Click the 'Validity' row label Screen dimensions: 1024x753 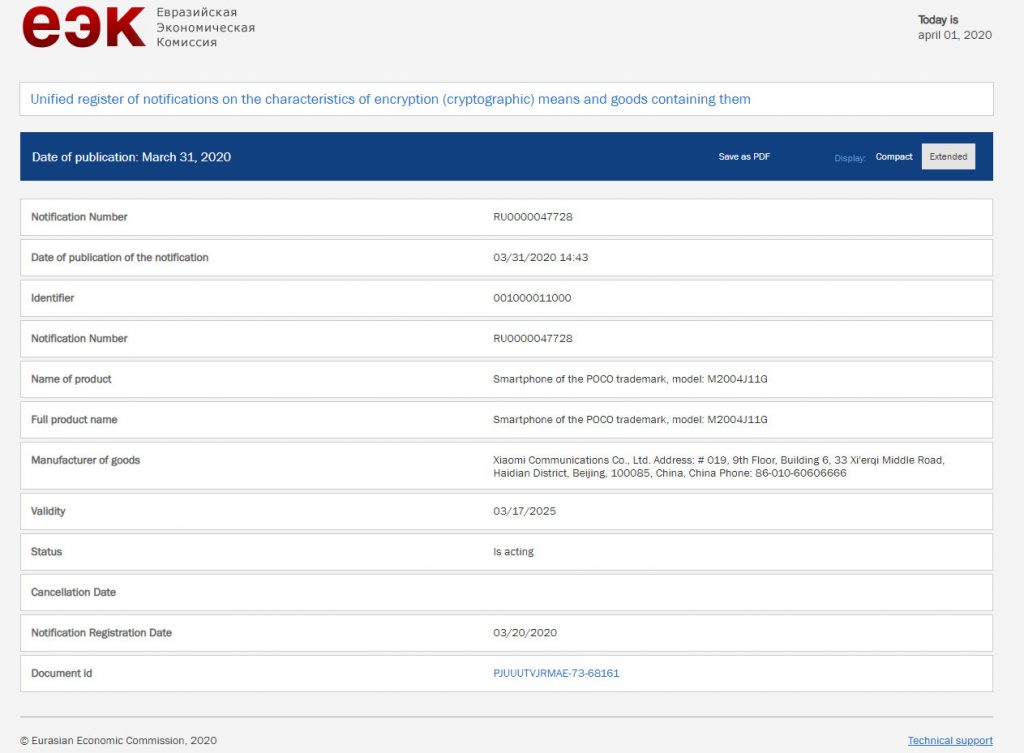pyautogui.click(x=48, y=511)
